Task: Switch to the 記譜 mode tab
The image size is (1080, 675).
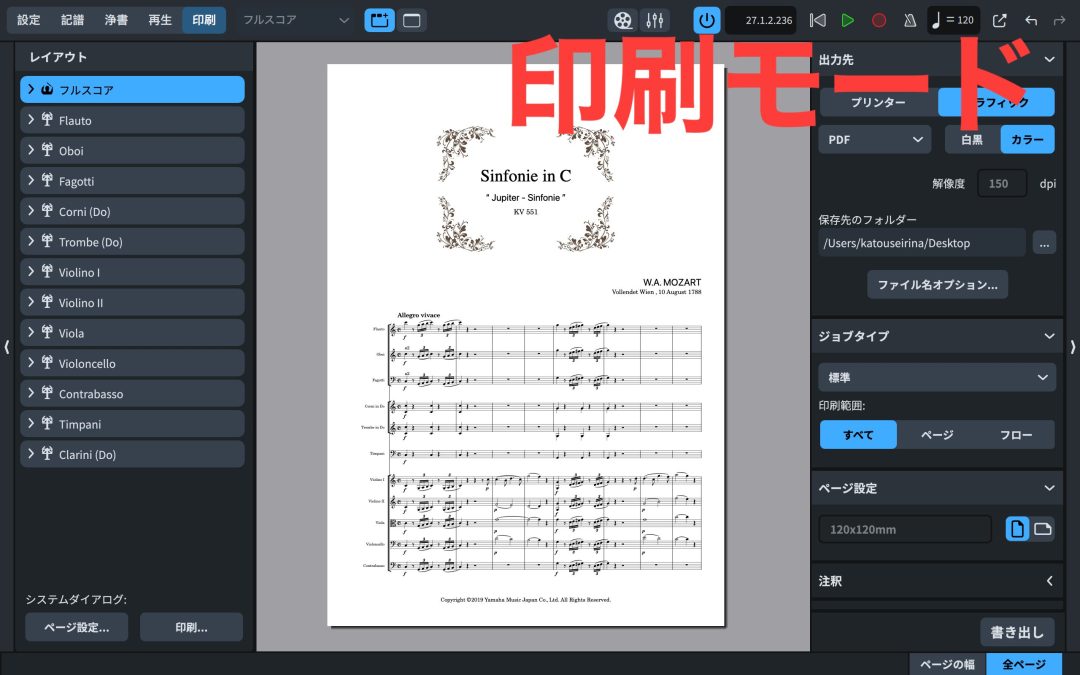Action: (72, 20)
